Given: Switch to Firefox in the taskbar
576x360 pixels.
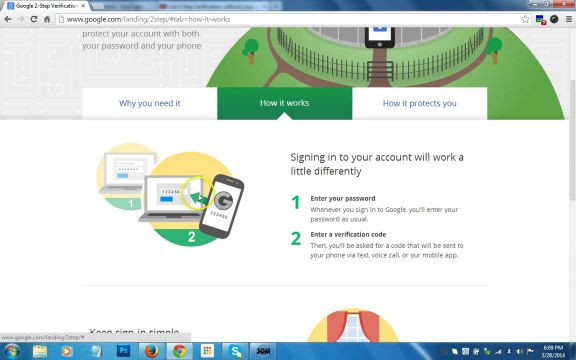Looking at the screenshot, I should click(151, 351).
